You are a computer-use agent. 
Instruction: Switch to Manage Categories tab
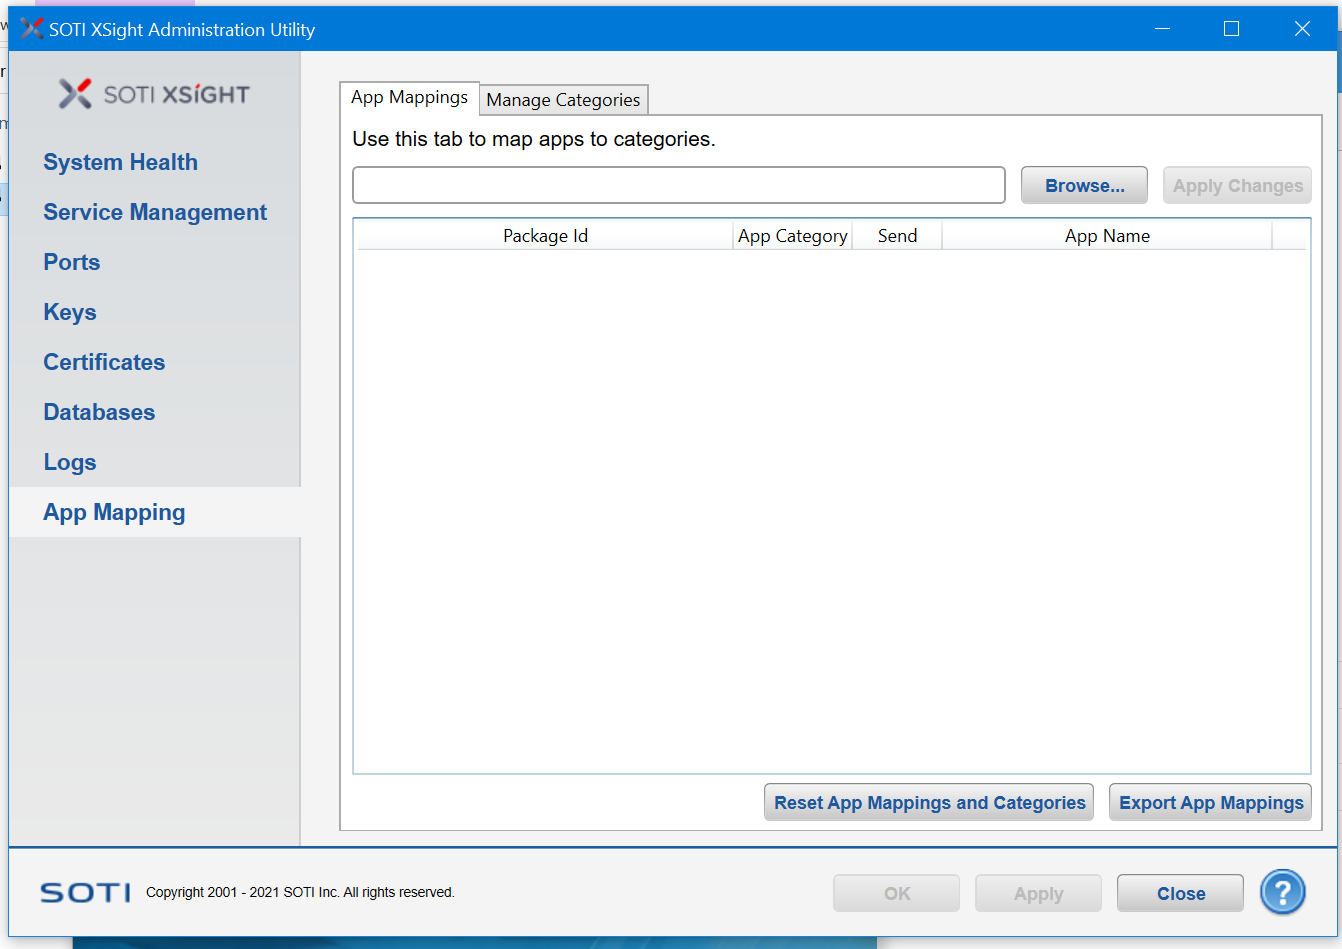click(563, 100)
